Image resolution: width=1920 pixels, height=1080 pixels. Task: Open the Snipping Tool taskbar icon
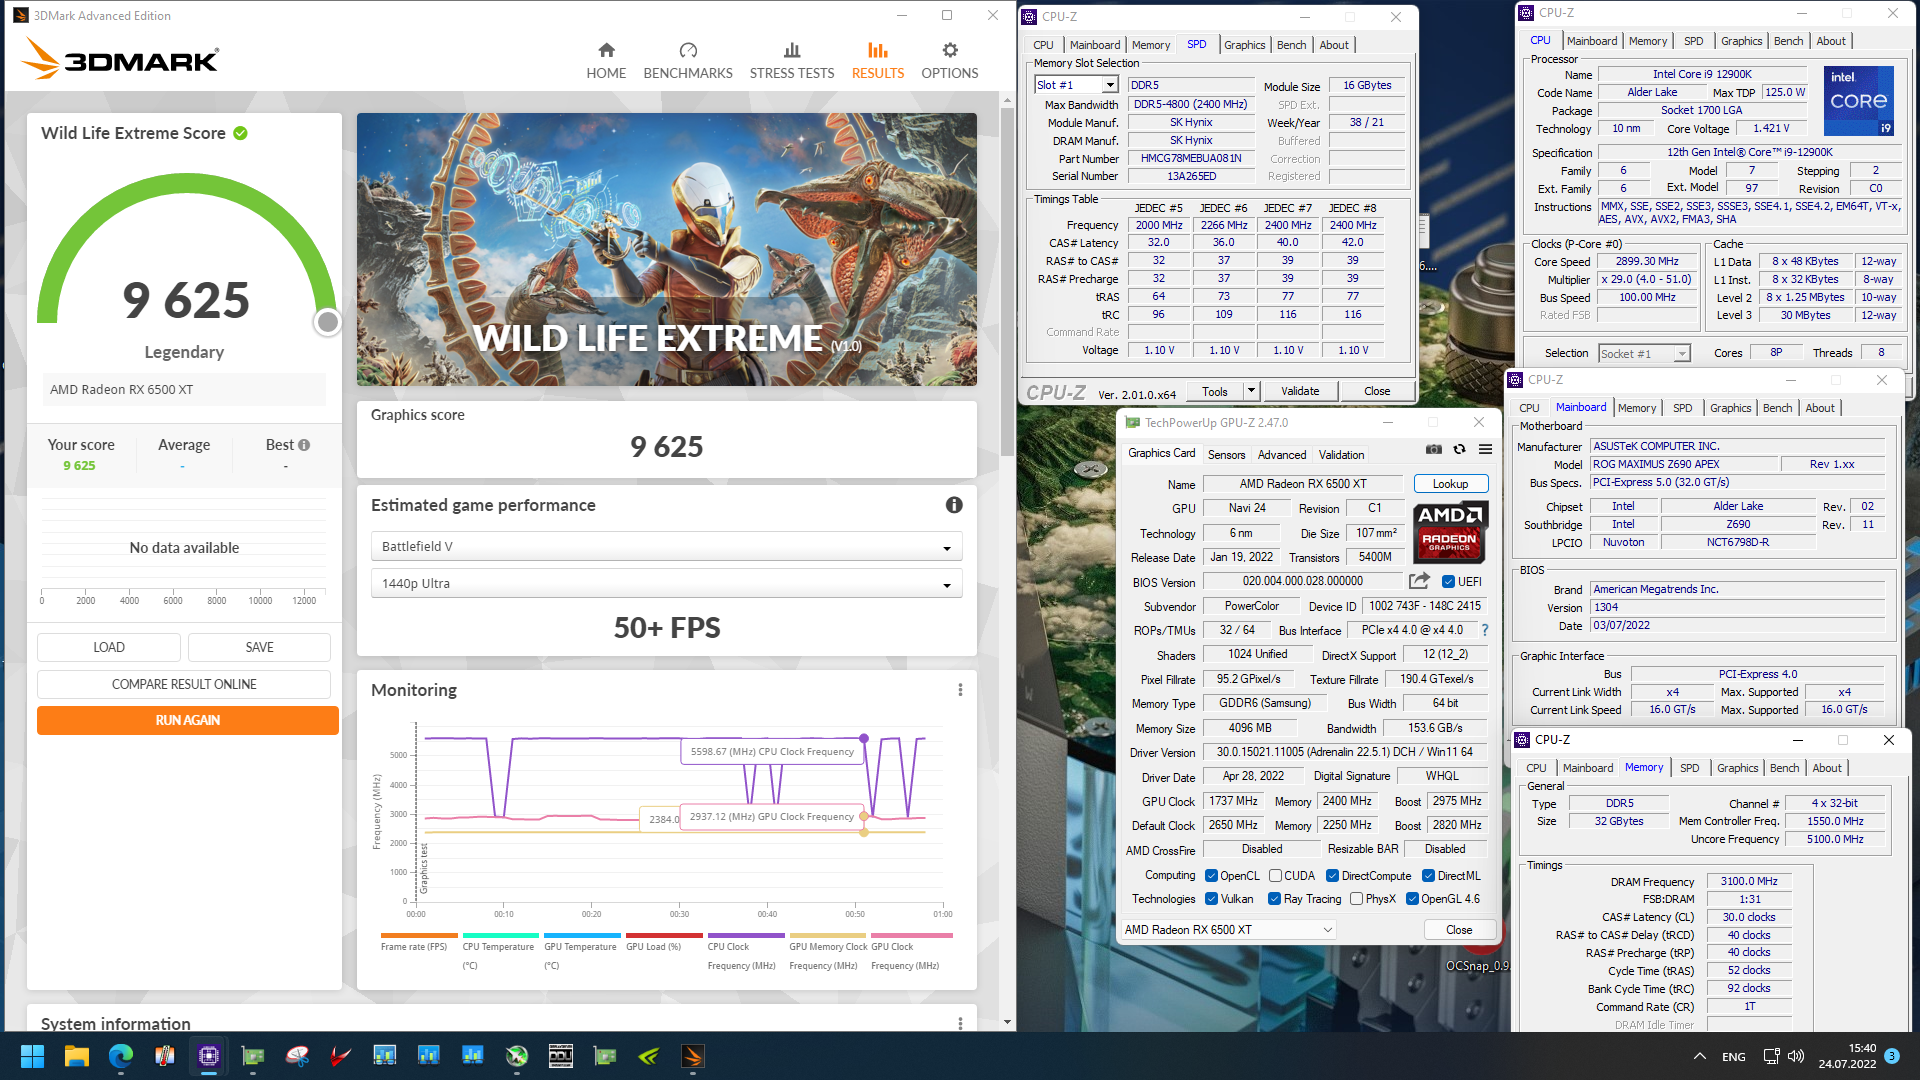[296, 1056]
